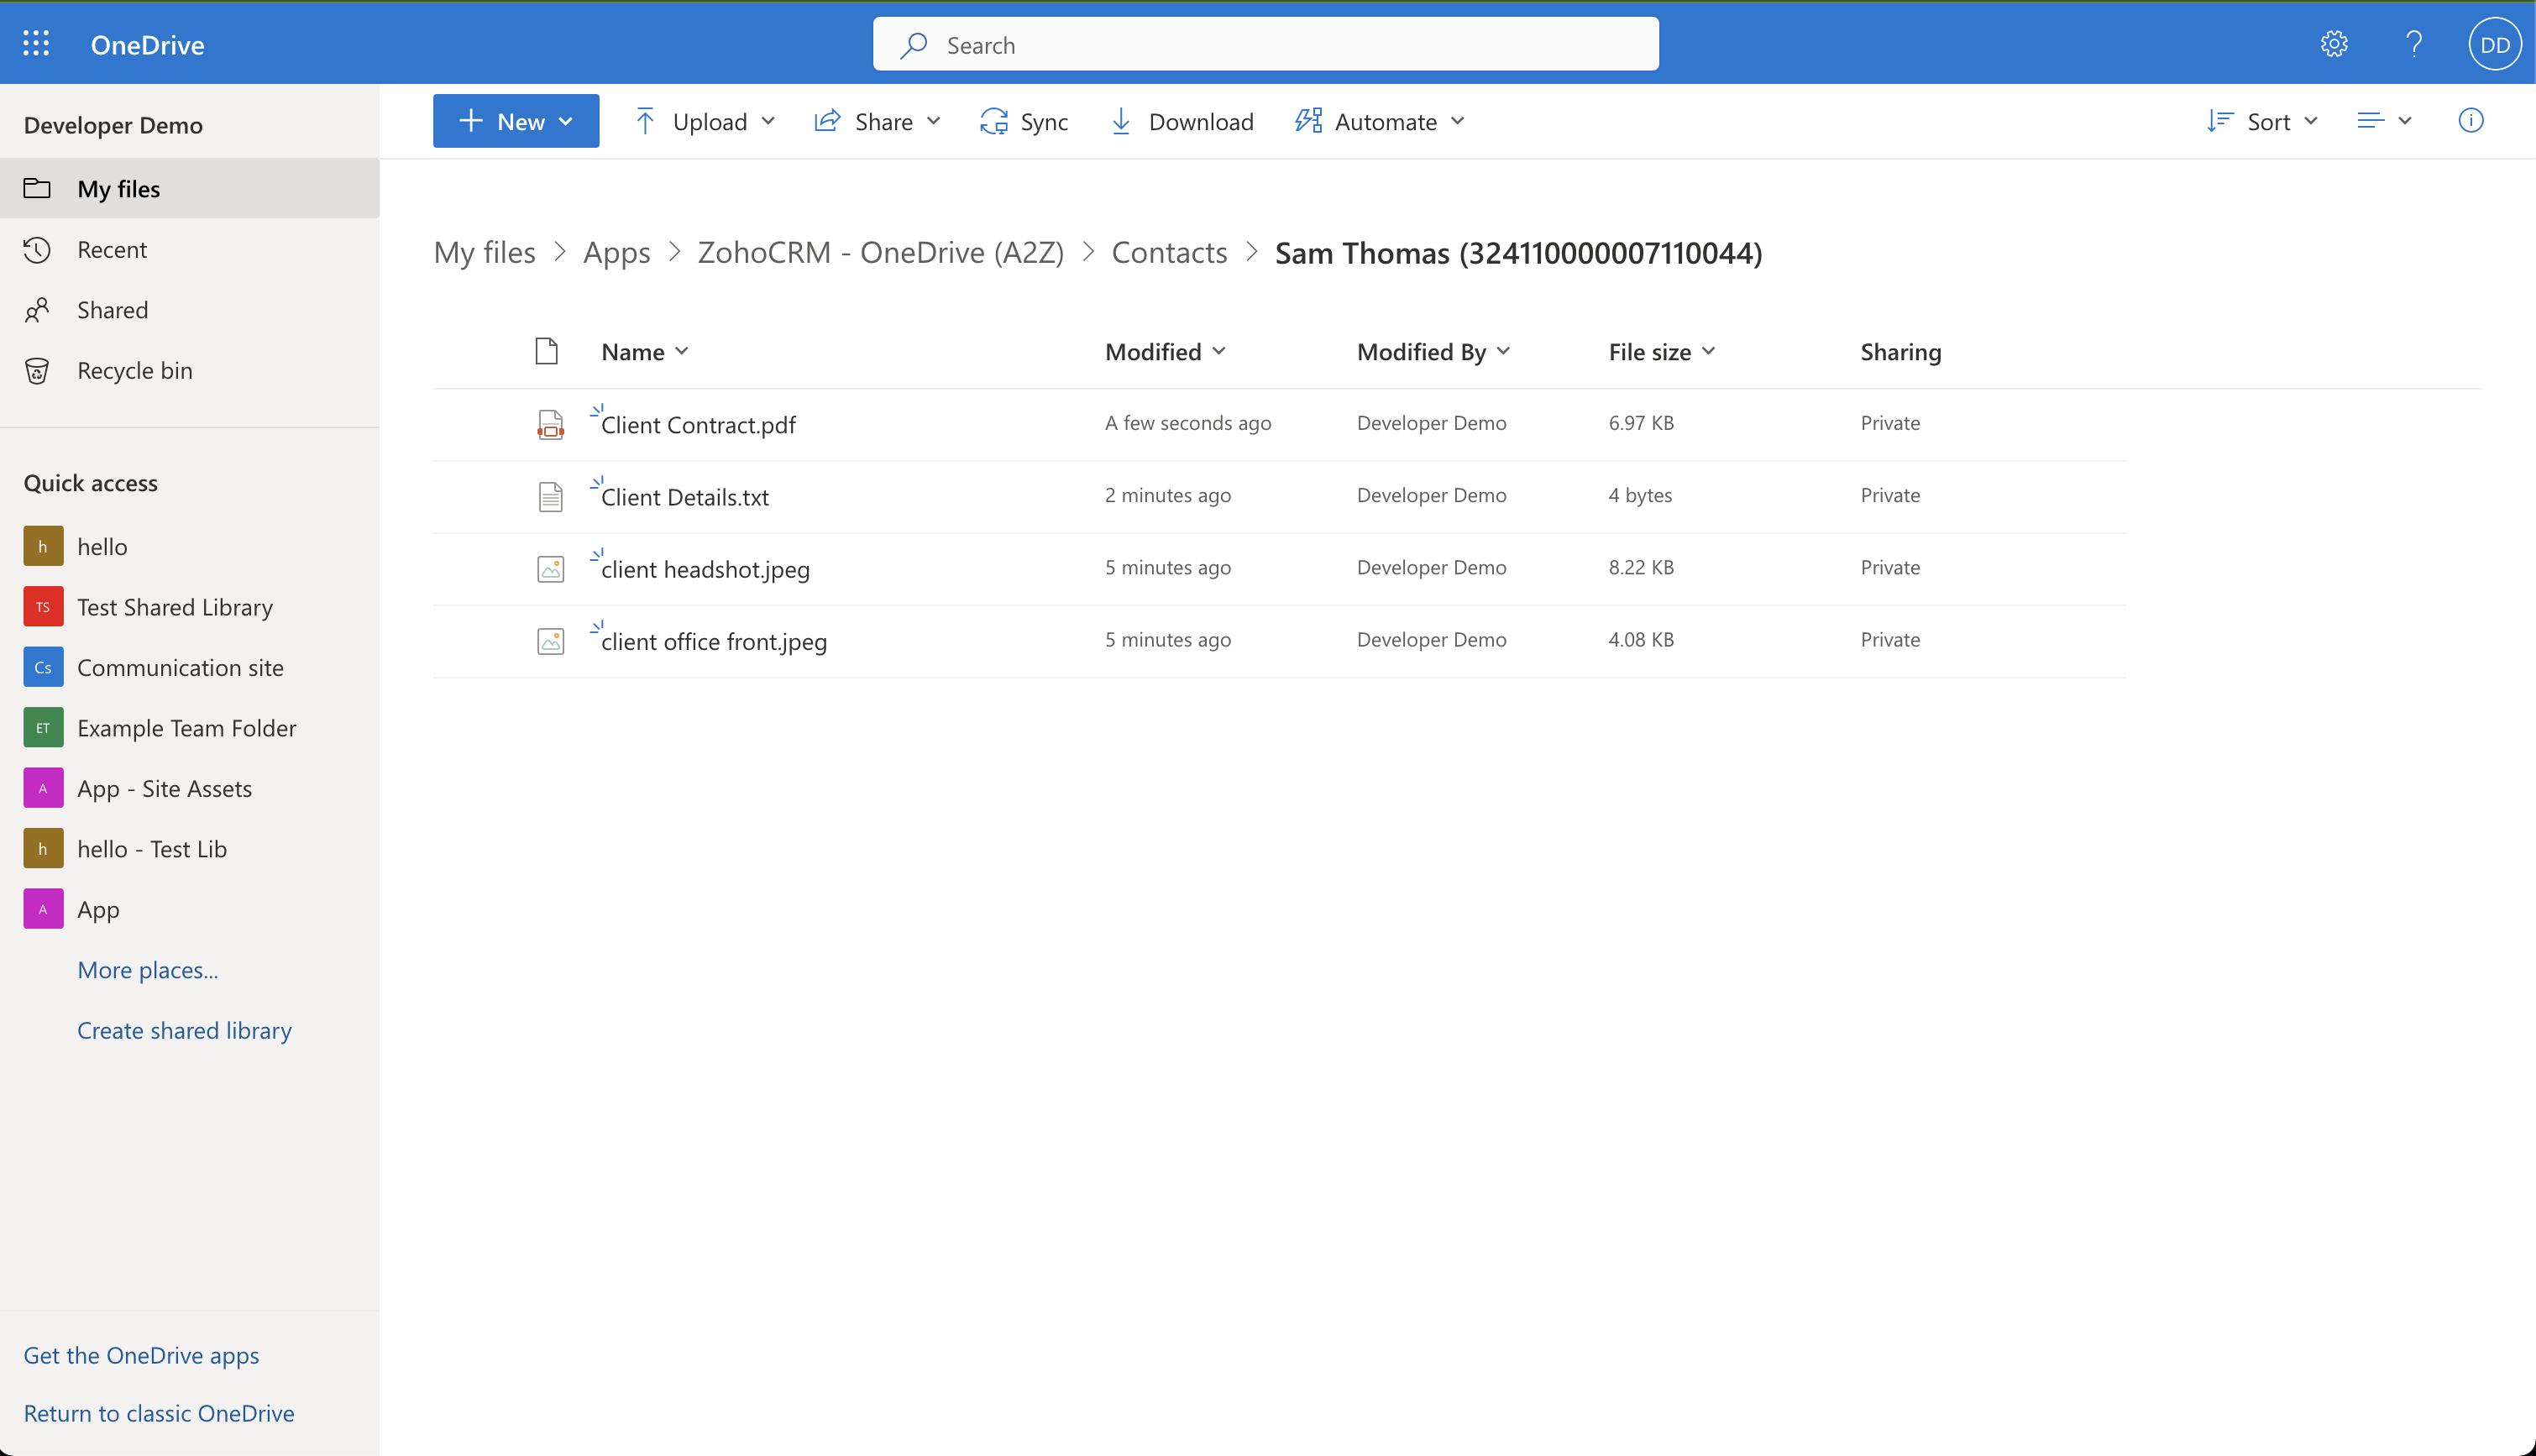Click the hello - Test Lib tile icon
2536x1456 pixels.
43,849
